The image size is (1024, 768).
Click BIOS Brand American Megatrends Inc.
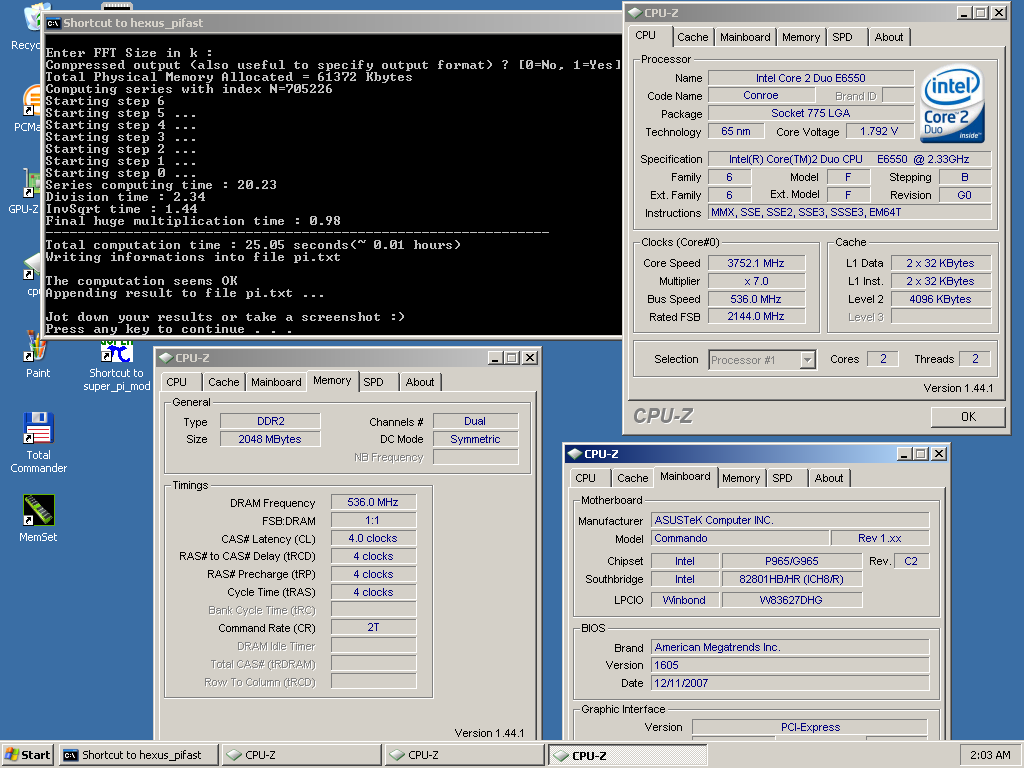point(790,647)
